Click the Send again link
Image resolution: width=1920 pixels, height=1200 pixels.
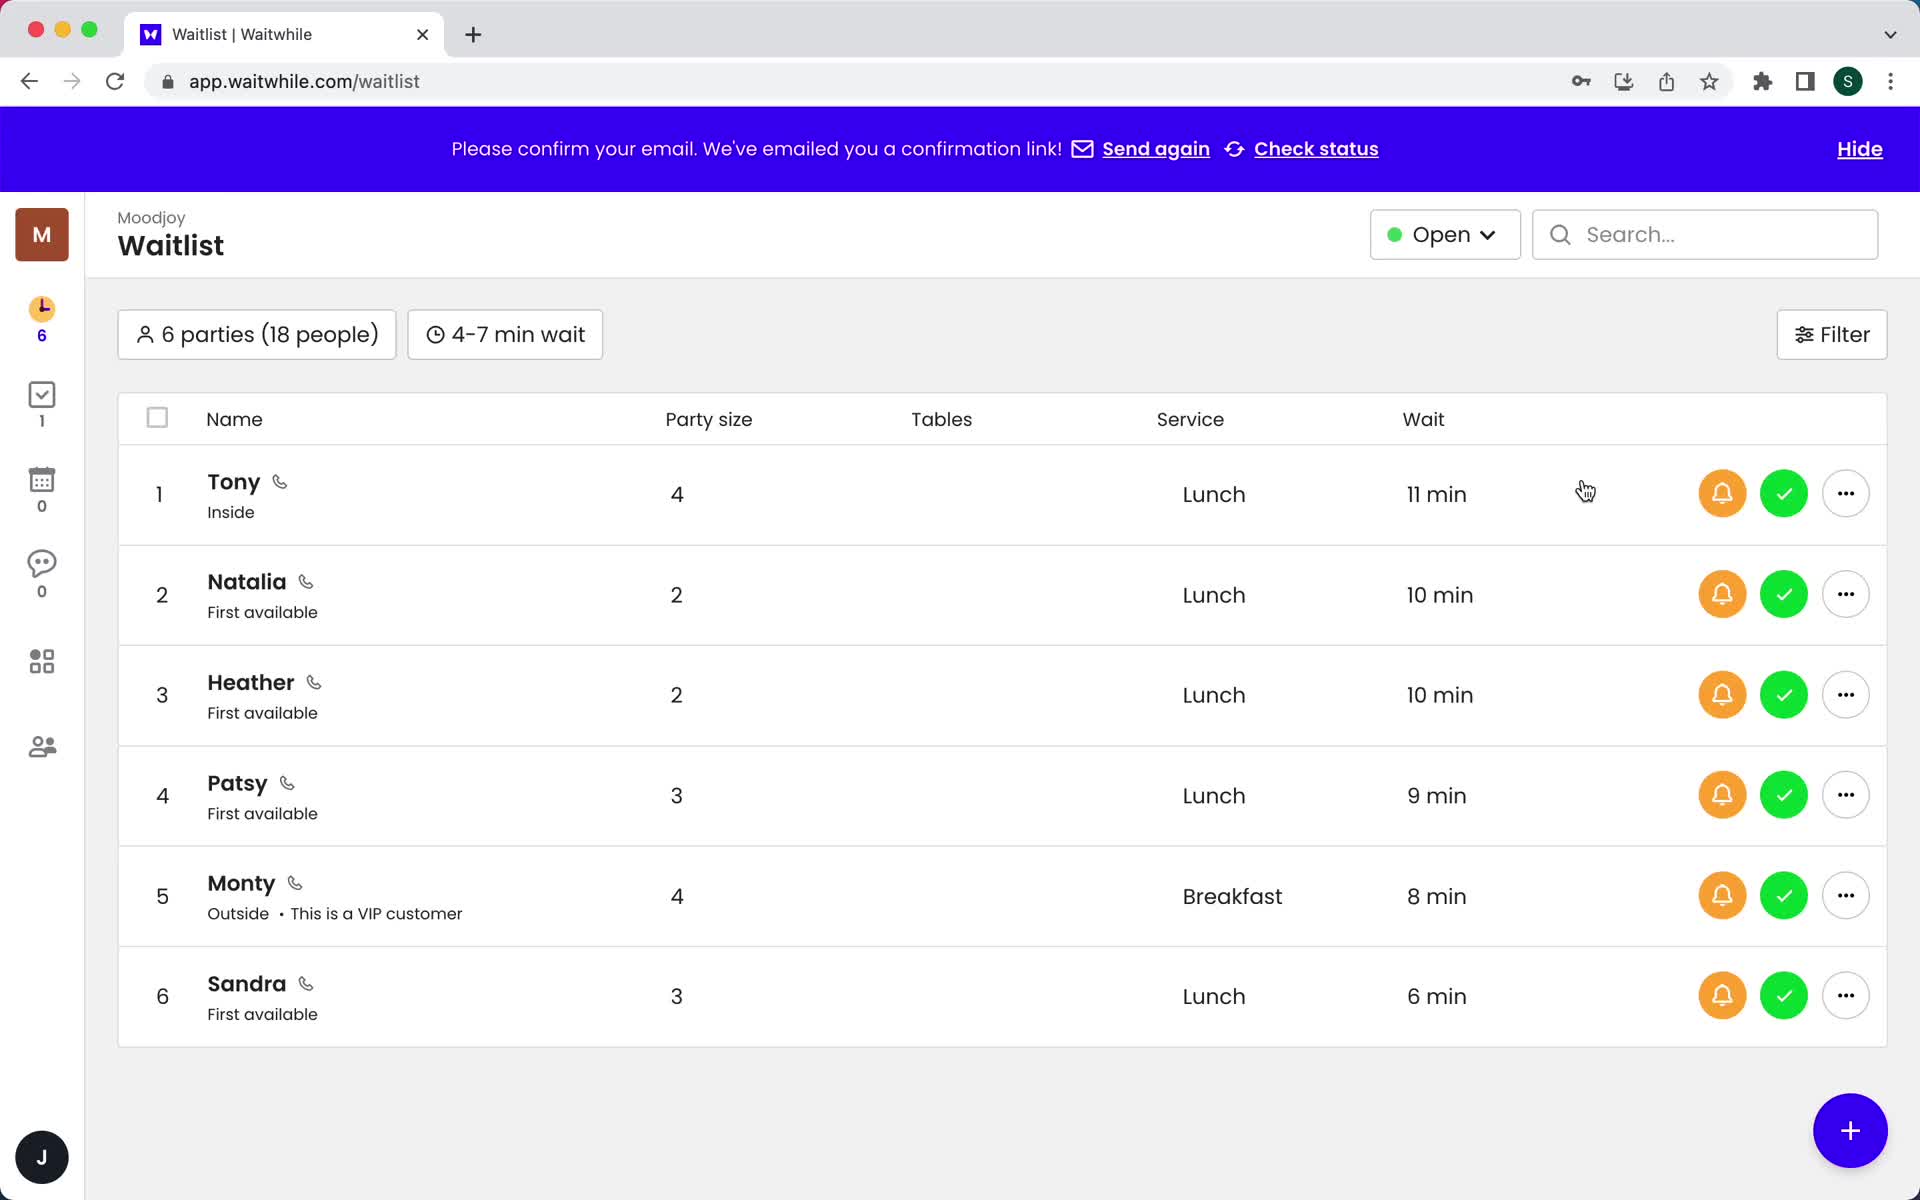(x=1155, y=149)
